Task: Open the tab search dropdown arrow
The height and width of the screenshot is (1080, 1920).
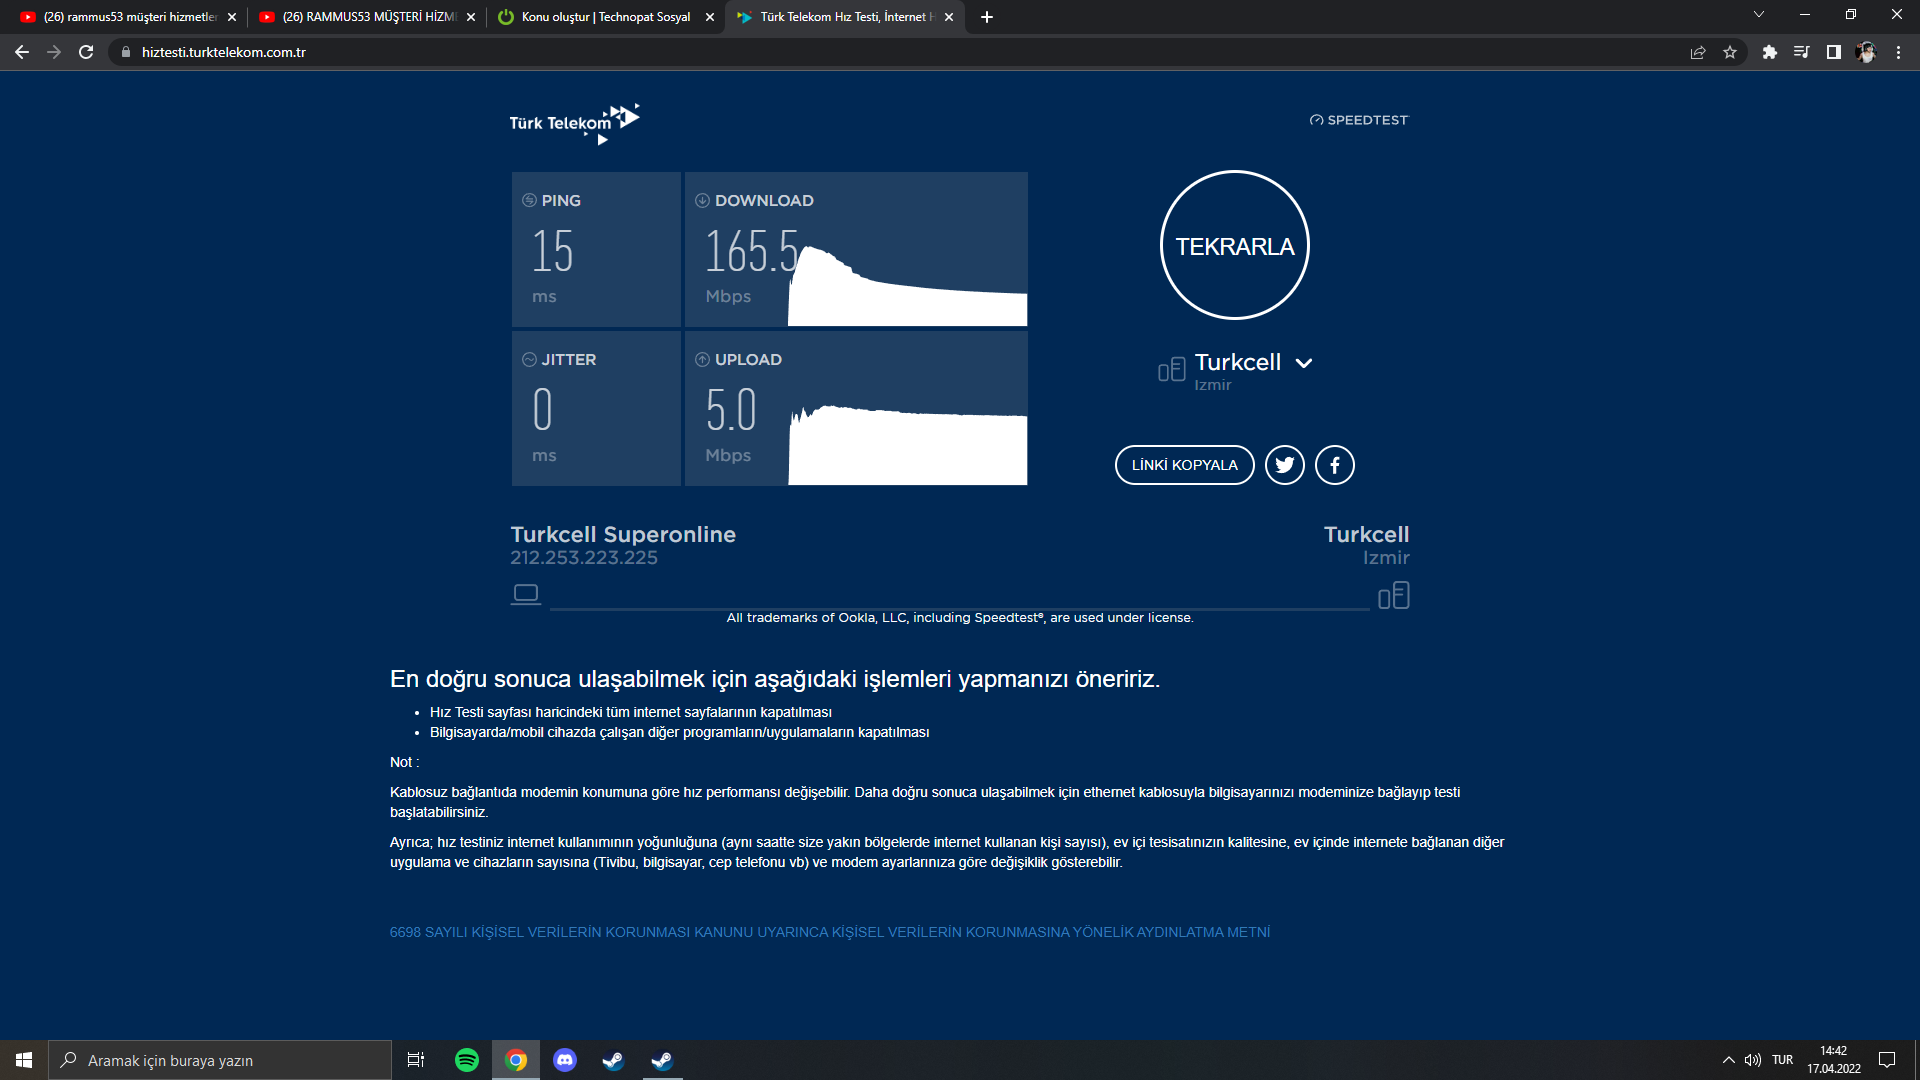Action: 1759,15
